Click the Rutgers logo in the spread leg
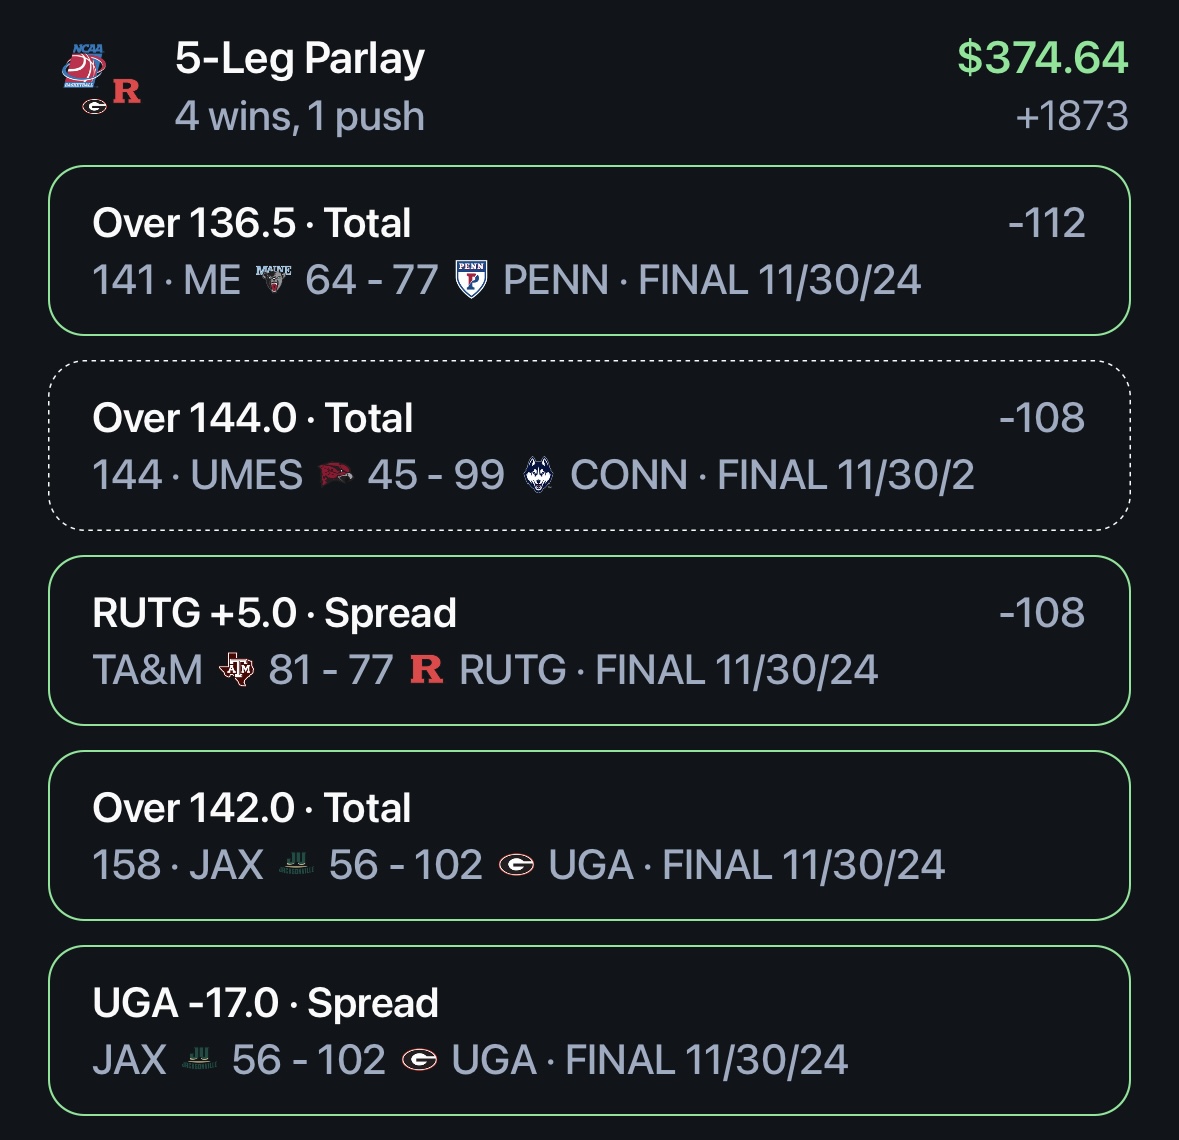The width and height of the screenshot is (1179, 1140). click(x=426, y=669)
